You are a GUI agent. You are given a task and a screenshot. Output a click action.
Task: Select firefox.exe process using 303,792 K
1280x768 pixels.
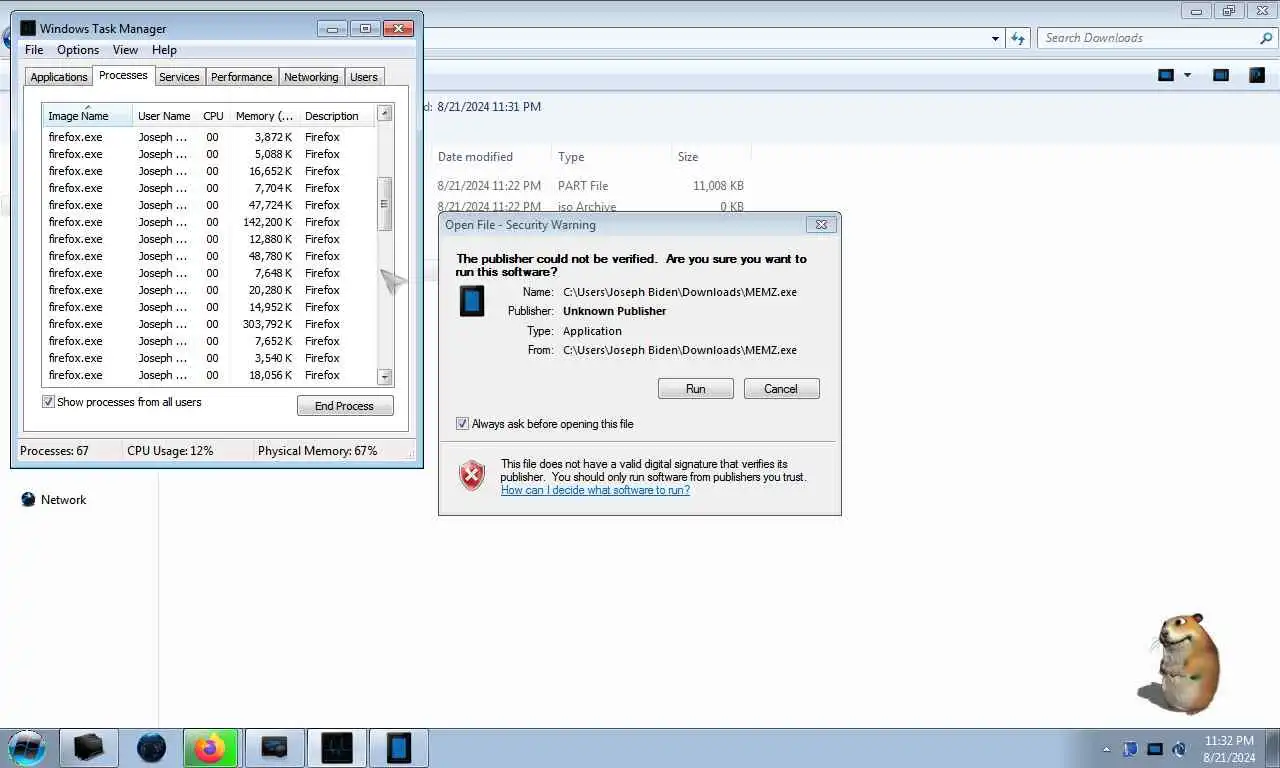pyautogui.click(x=208, y=324)
